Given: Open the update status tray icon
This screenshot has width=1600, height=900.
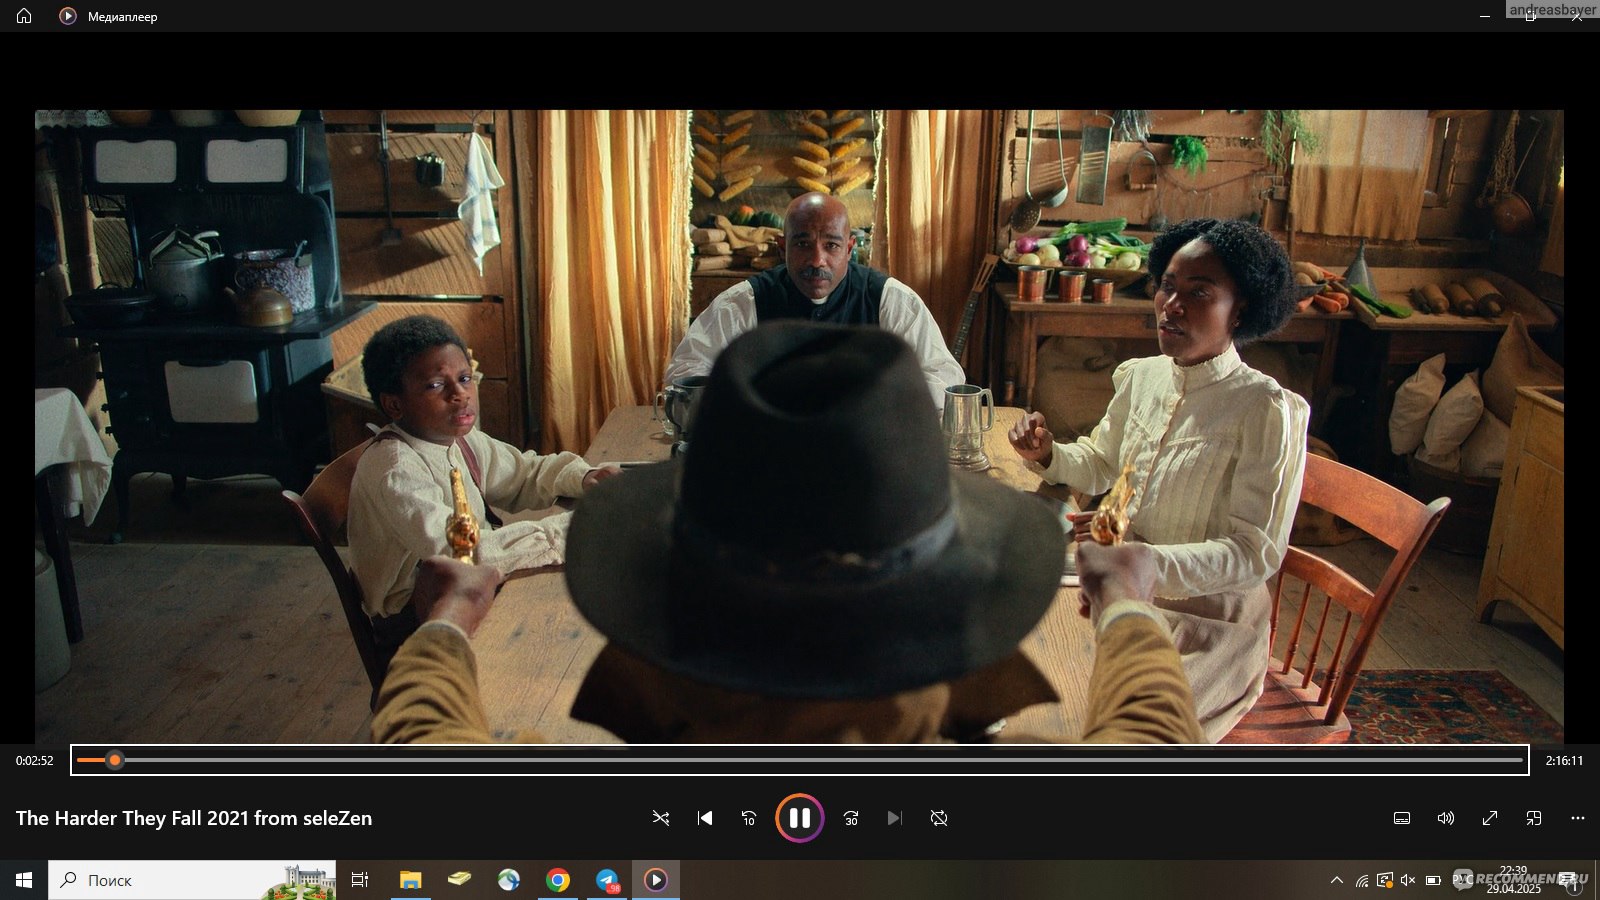Looking at the screenshot, I should pos(1385,880).
